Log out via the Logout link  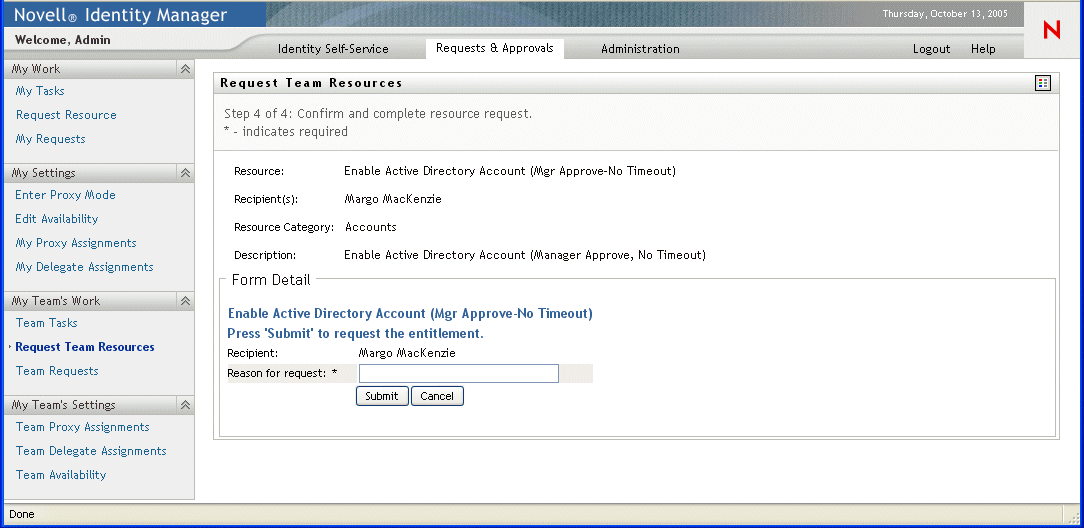click(931, 49)
